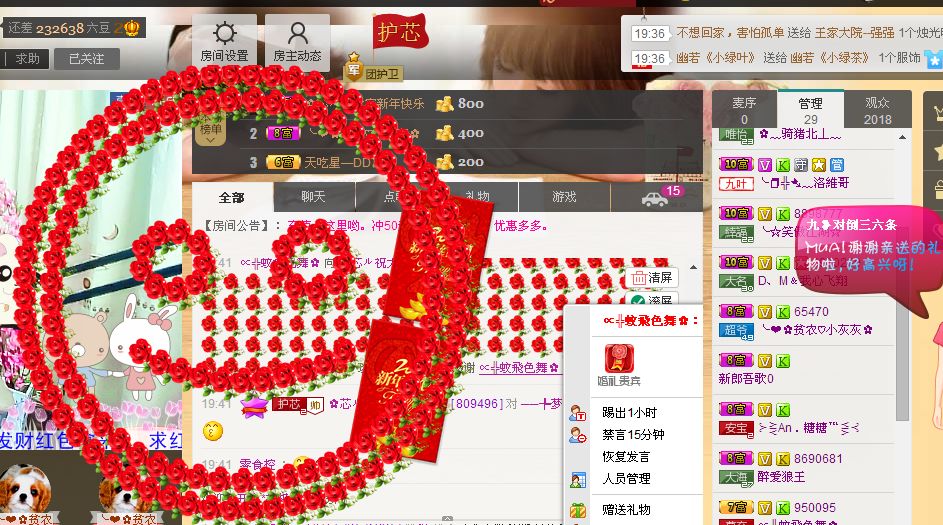Click the 幽若《小绿叶》 gift notification
This screenshot has height=525, width=943.
pos(785,58)
